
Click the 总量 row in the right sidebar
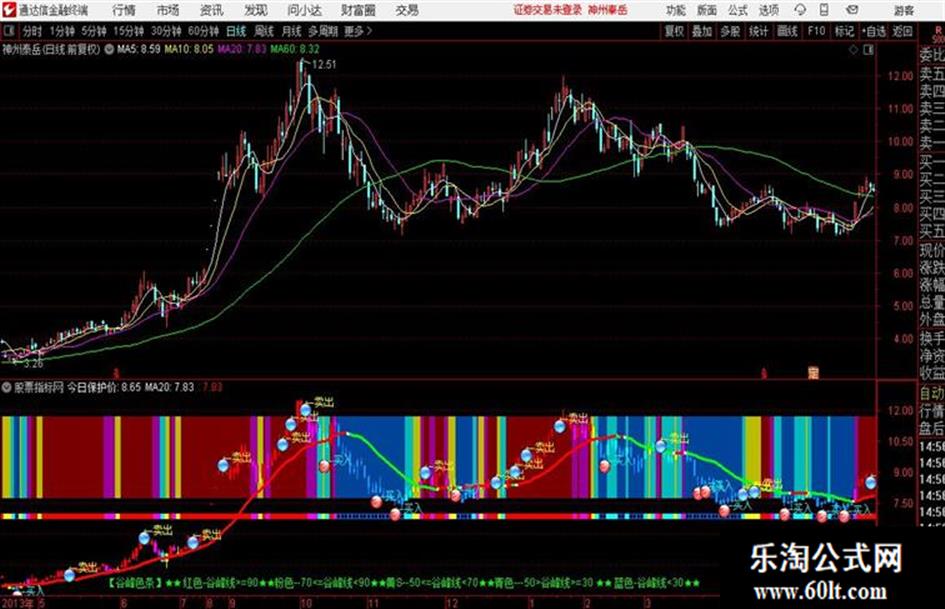(932, 303)
